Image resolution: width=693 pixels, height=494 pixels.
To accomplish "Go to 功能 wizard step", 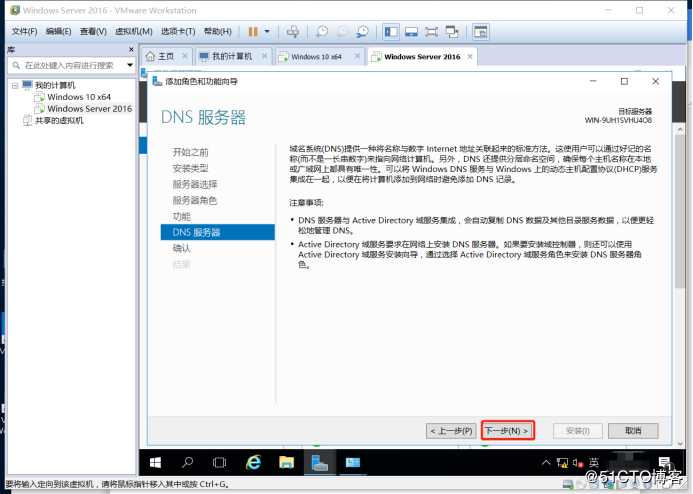I will coord(181,217).
